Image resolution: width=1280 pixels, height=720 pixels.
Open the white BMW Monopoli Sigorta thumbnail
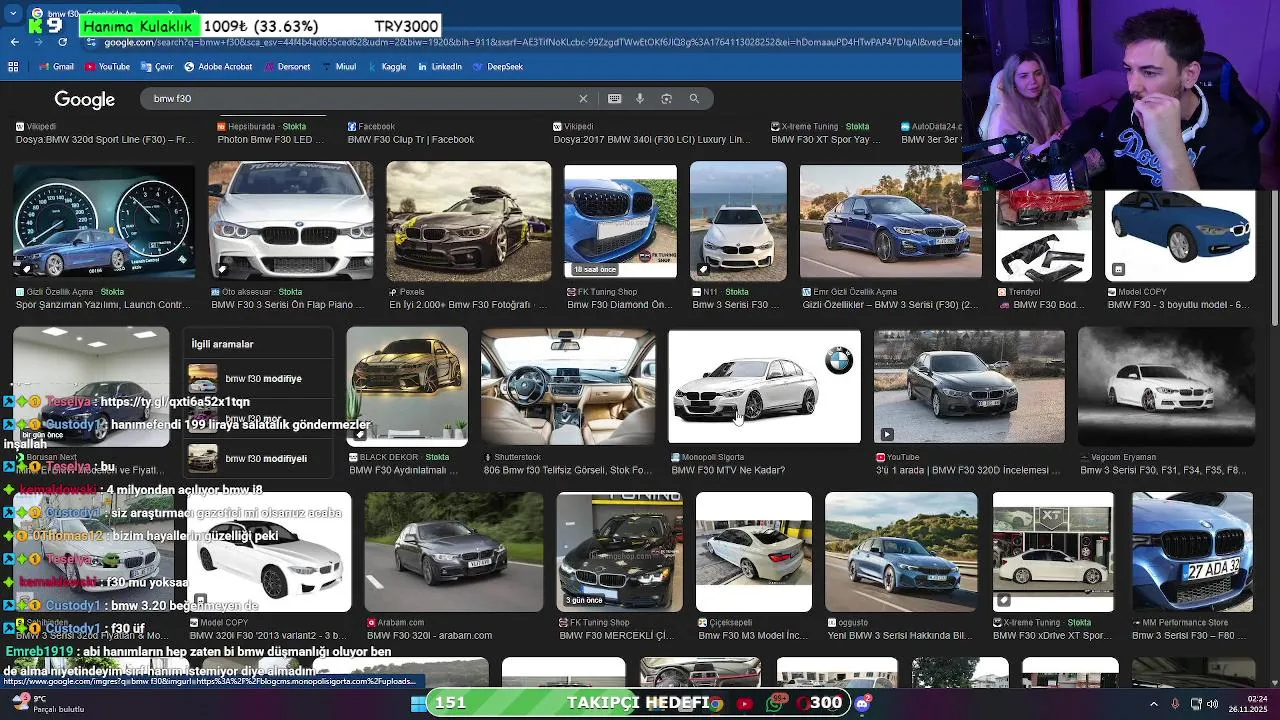click(764, 386)
